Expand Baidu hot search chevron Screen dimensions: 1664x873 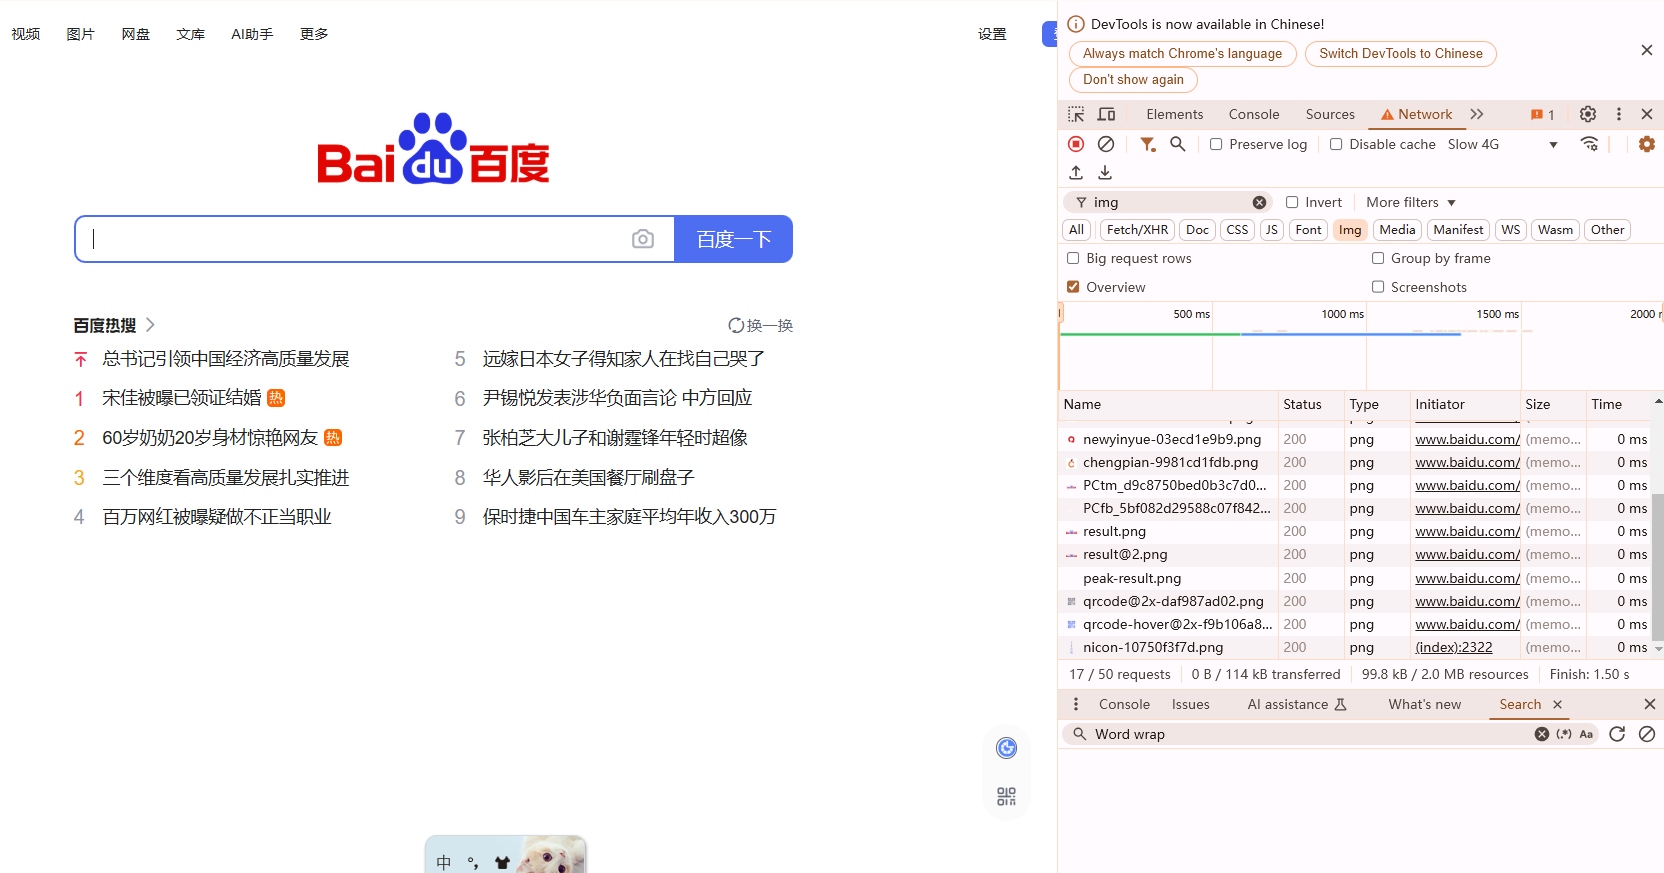click(x=150, y=325)
